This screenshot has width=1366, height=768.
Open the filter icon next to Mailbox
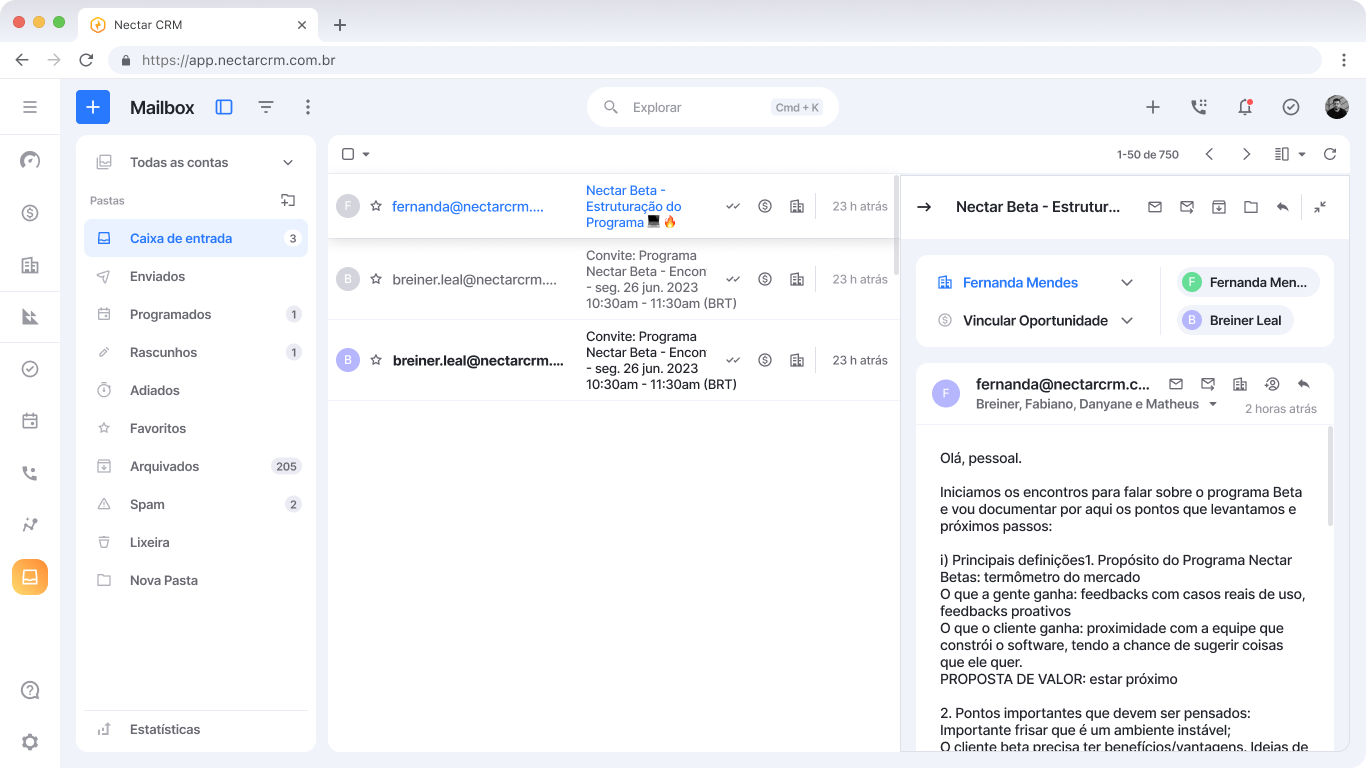click(x=266, y=107)
